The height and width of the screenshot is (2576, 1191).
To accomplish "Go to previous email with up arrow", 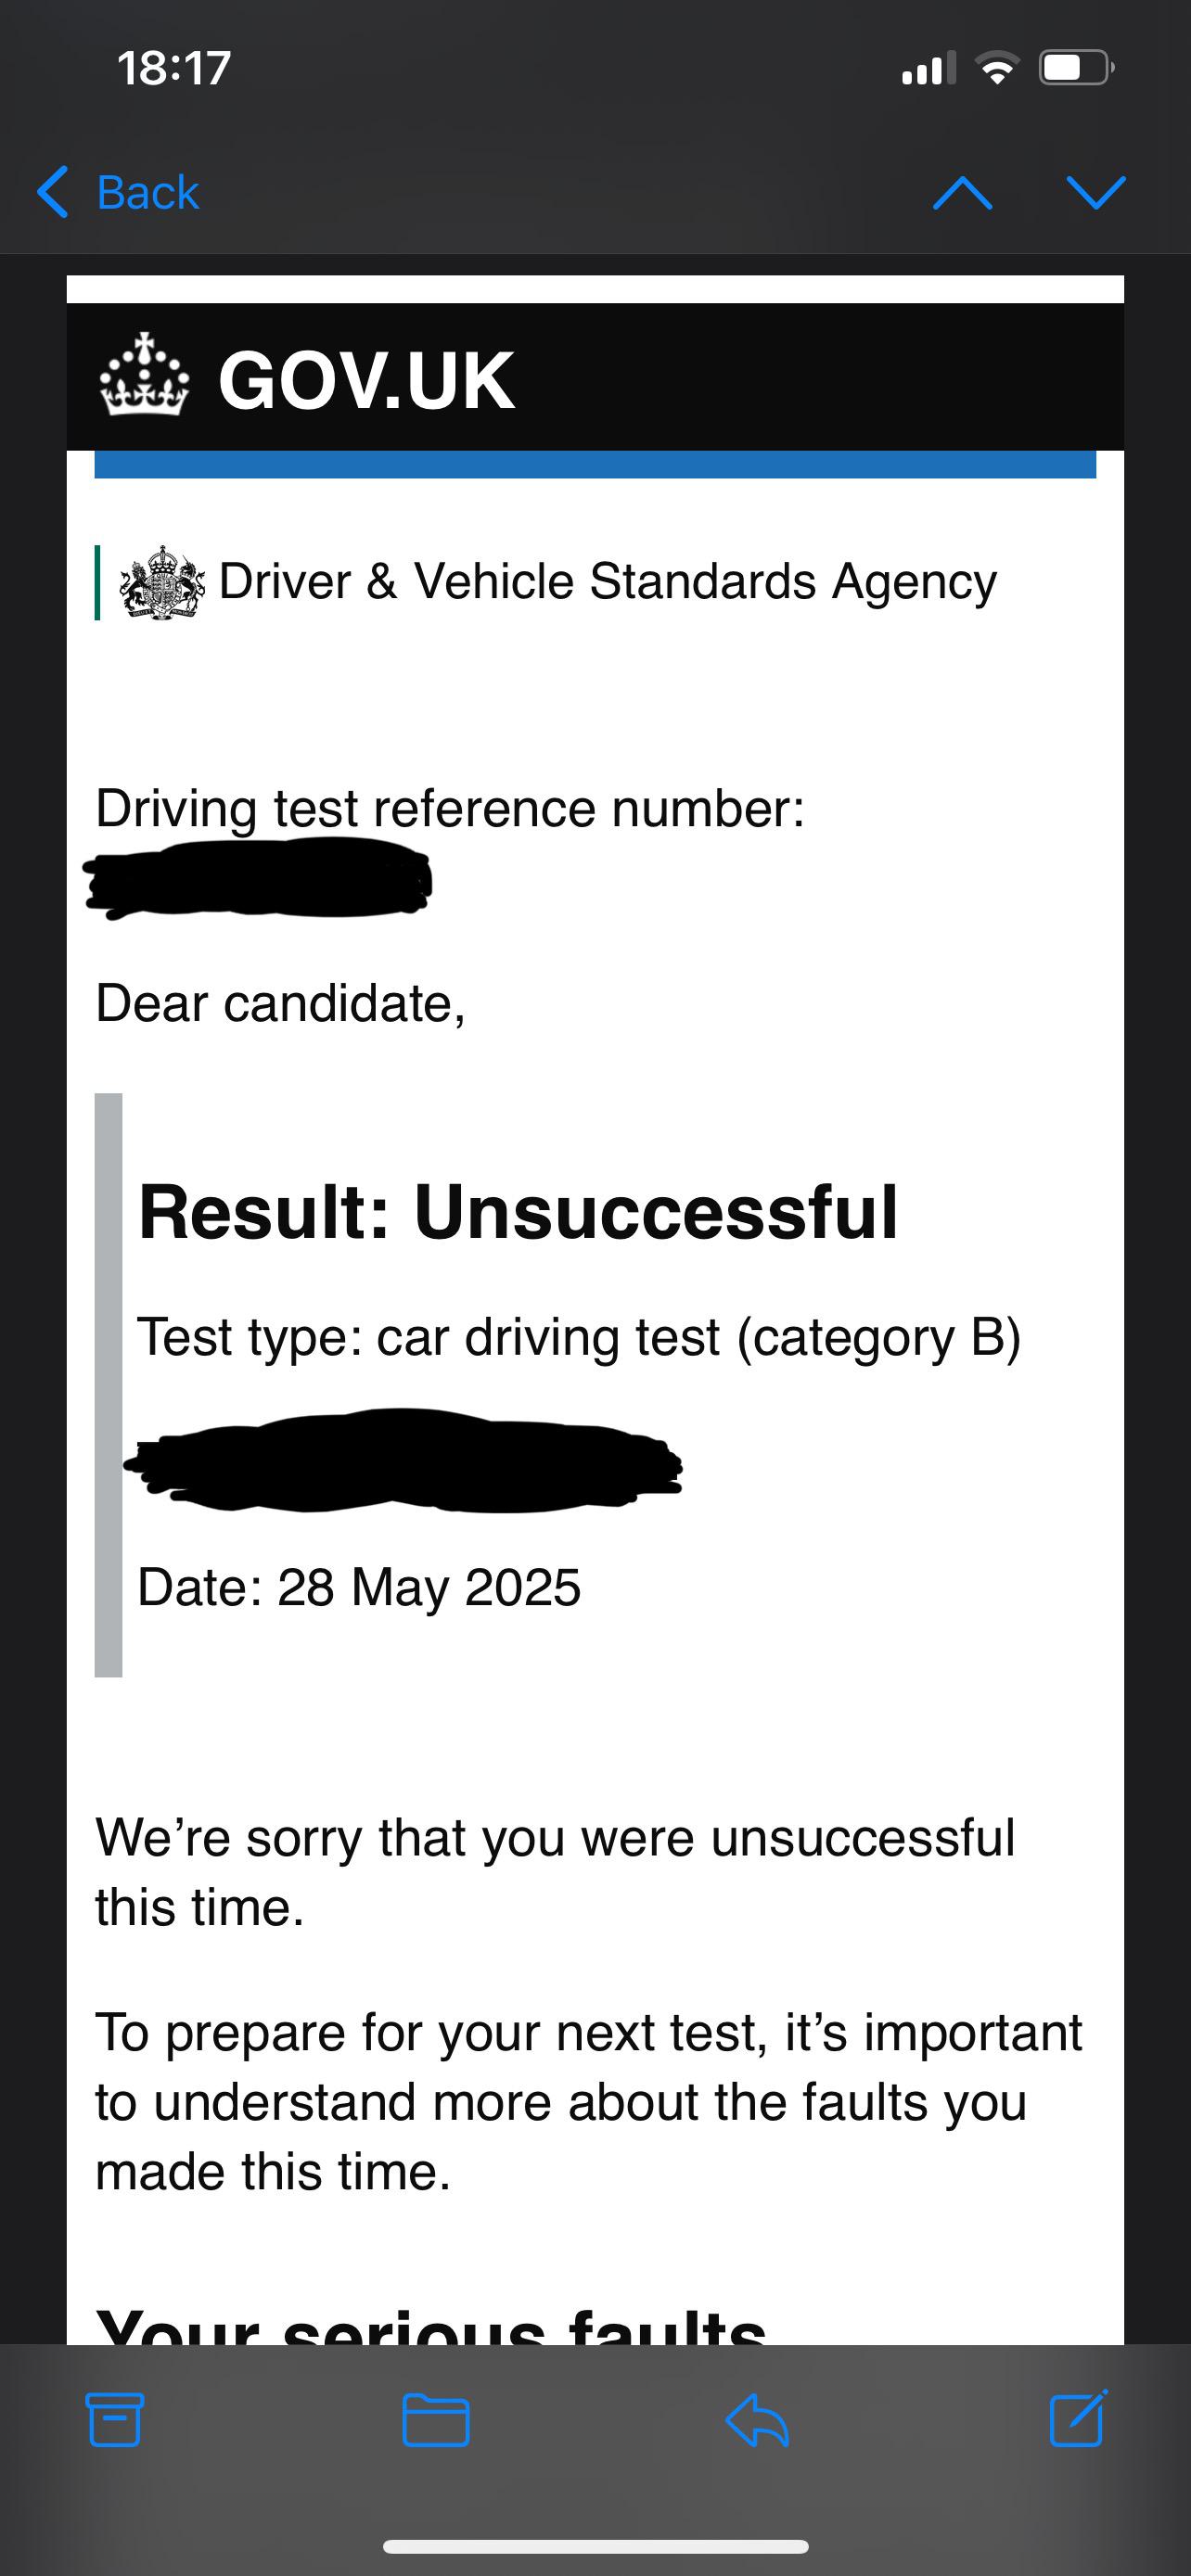I will tap(962, 192).
